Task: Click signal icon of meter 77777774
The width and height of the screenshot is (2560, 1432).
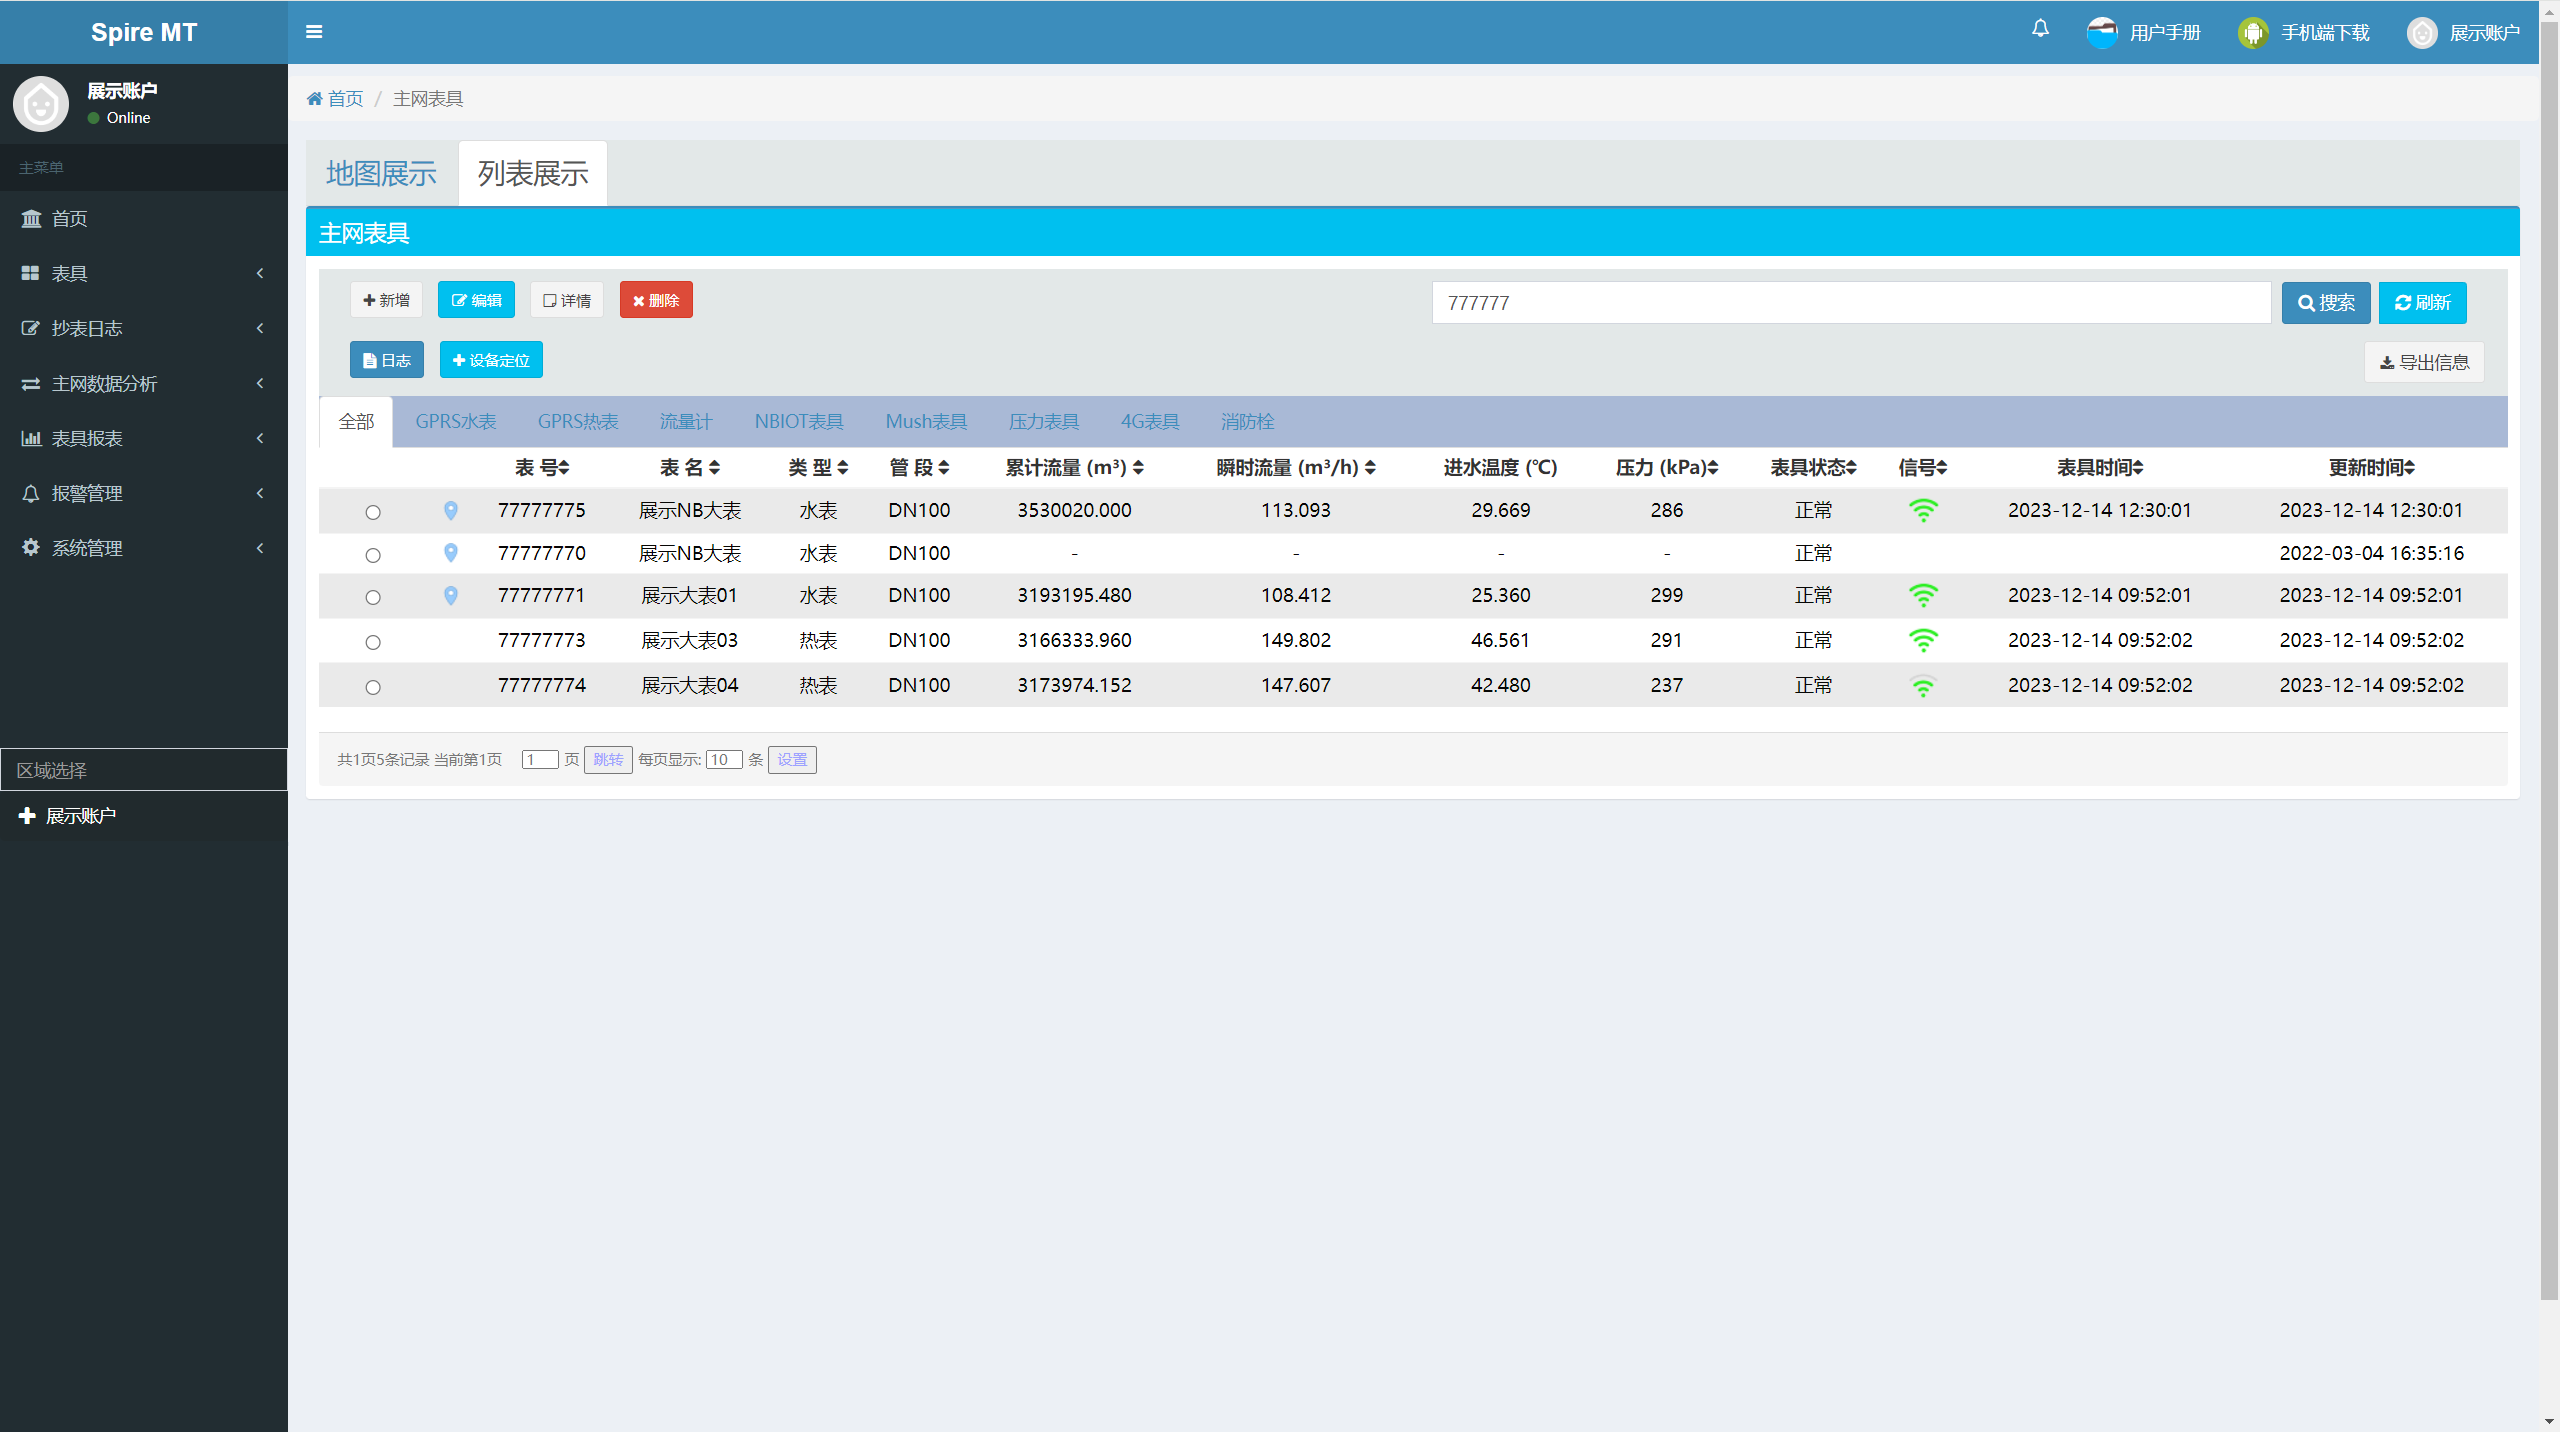Action: point(1922,686)
